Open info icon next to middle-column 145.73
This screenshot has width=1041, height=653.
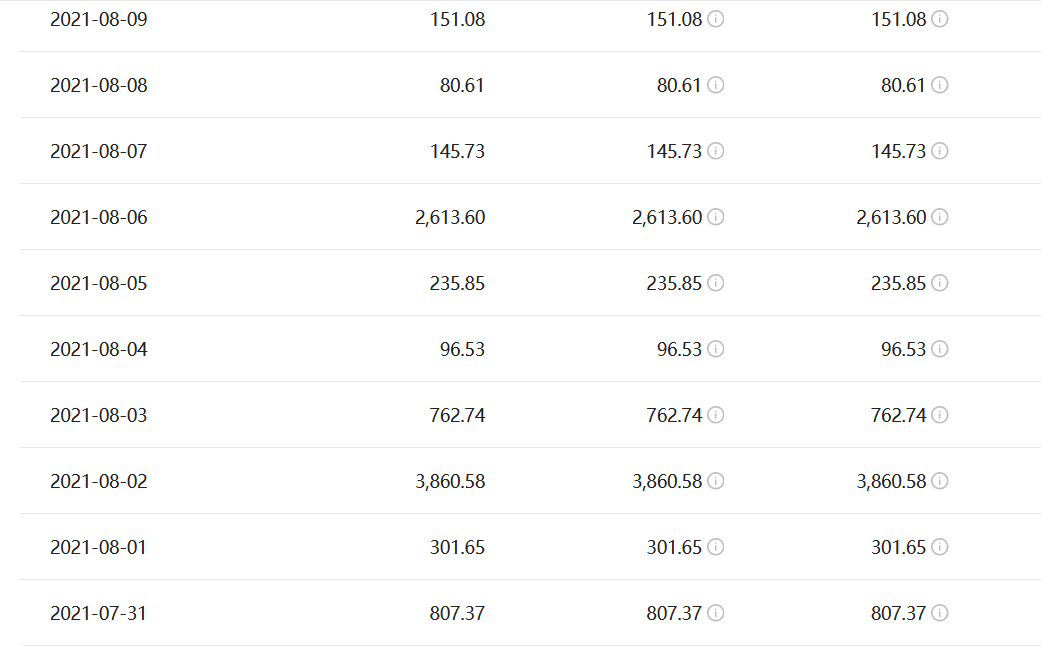pos(715,151)
